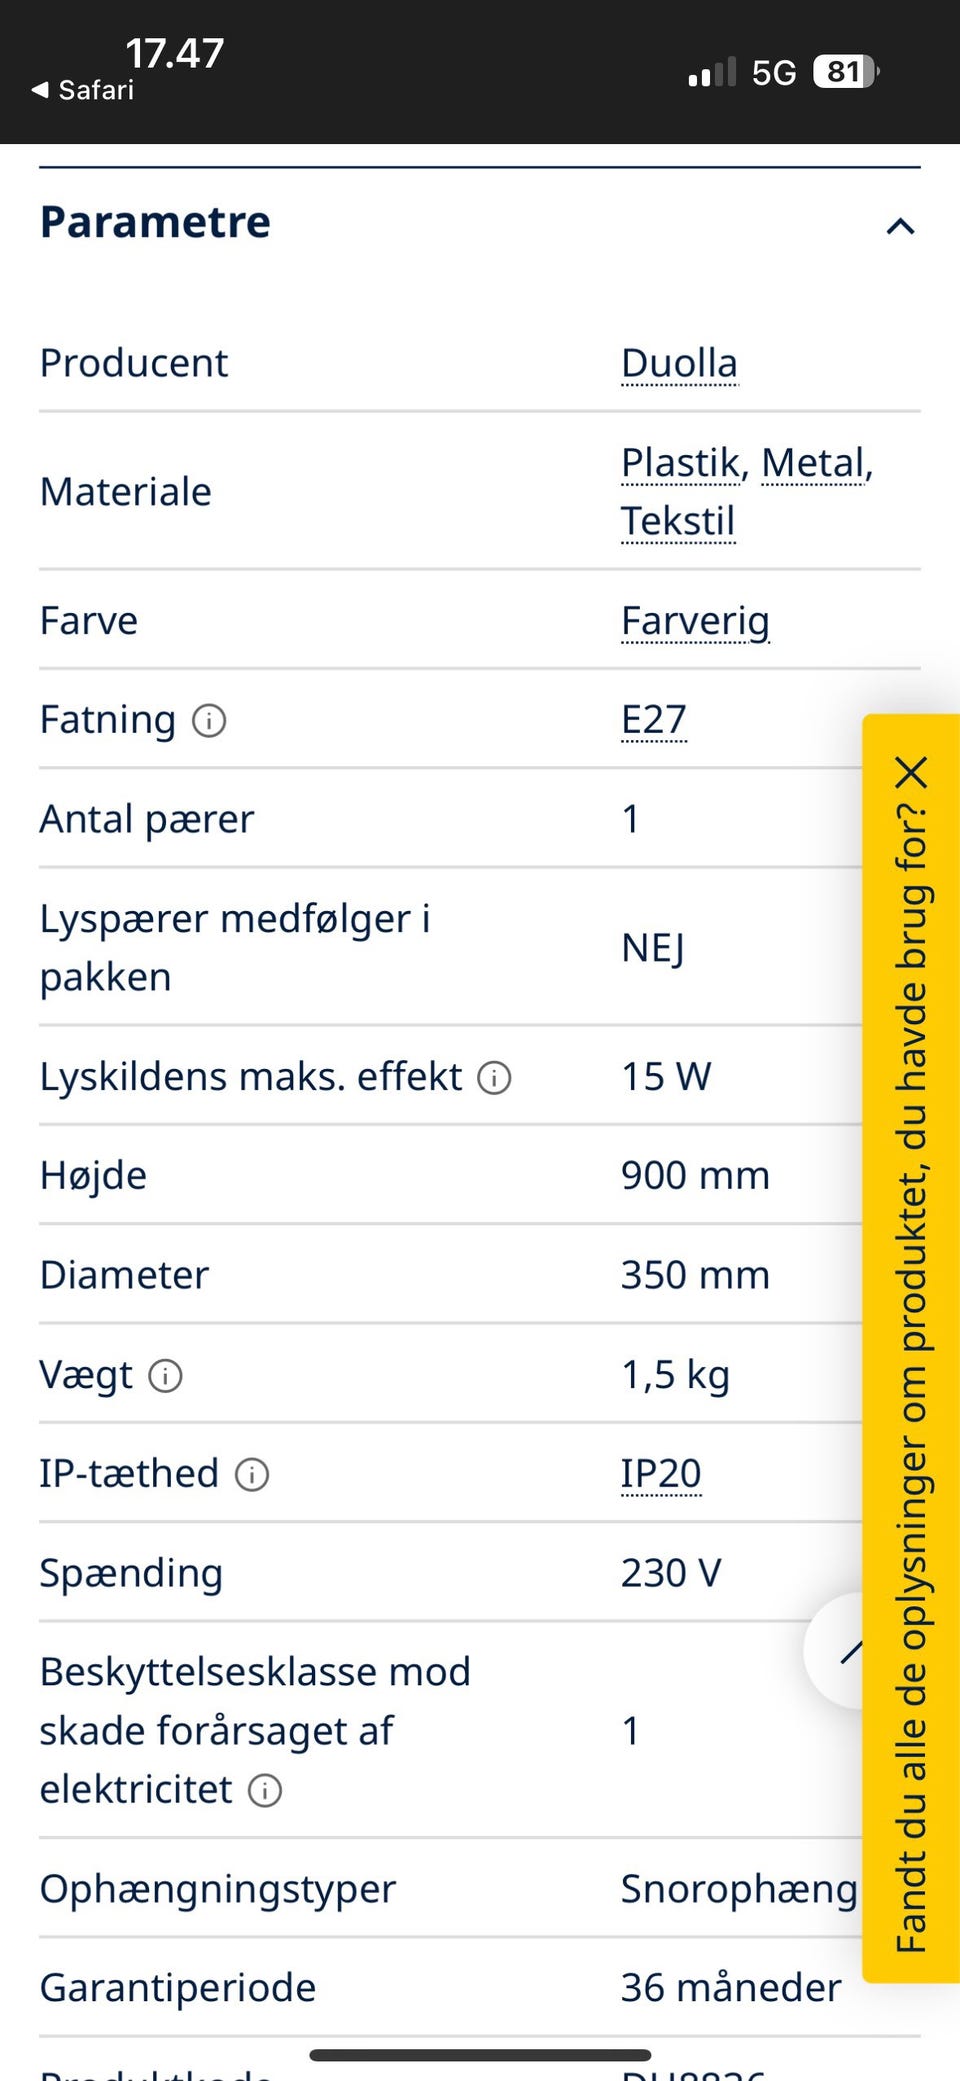This screenshot has height=2081, width=960.
Task: Follow the Metal material link
Action: click(813, 463)
